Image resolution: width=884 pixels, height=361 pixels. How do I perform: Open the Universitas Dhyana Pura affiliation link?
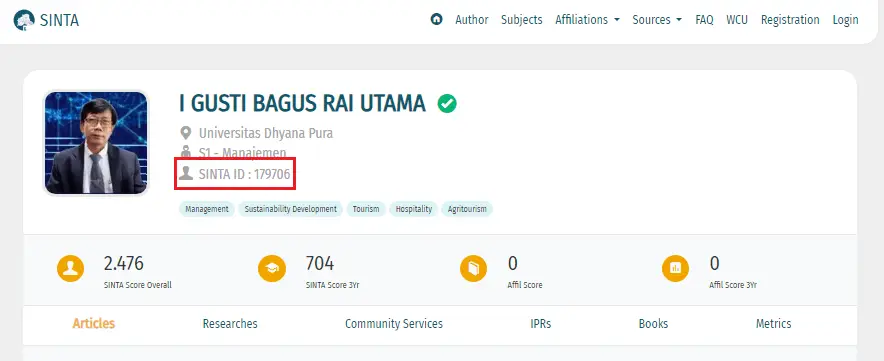tap(266, 134)
